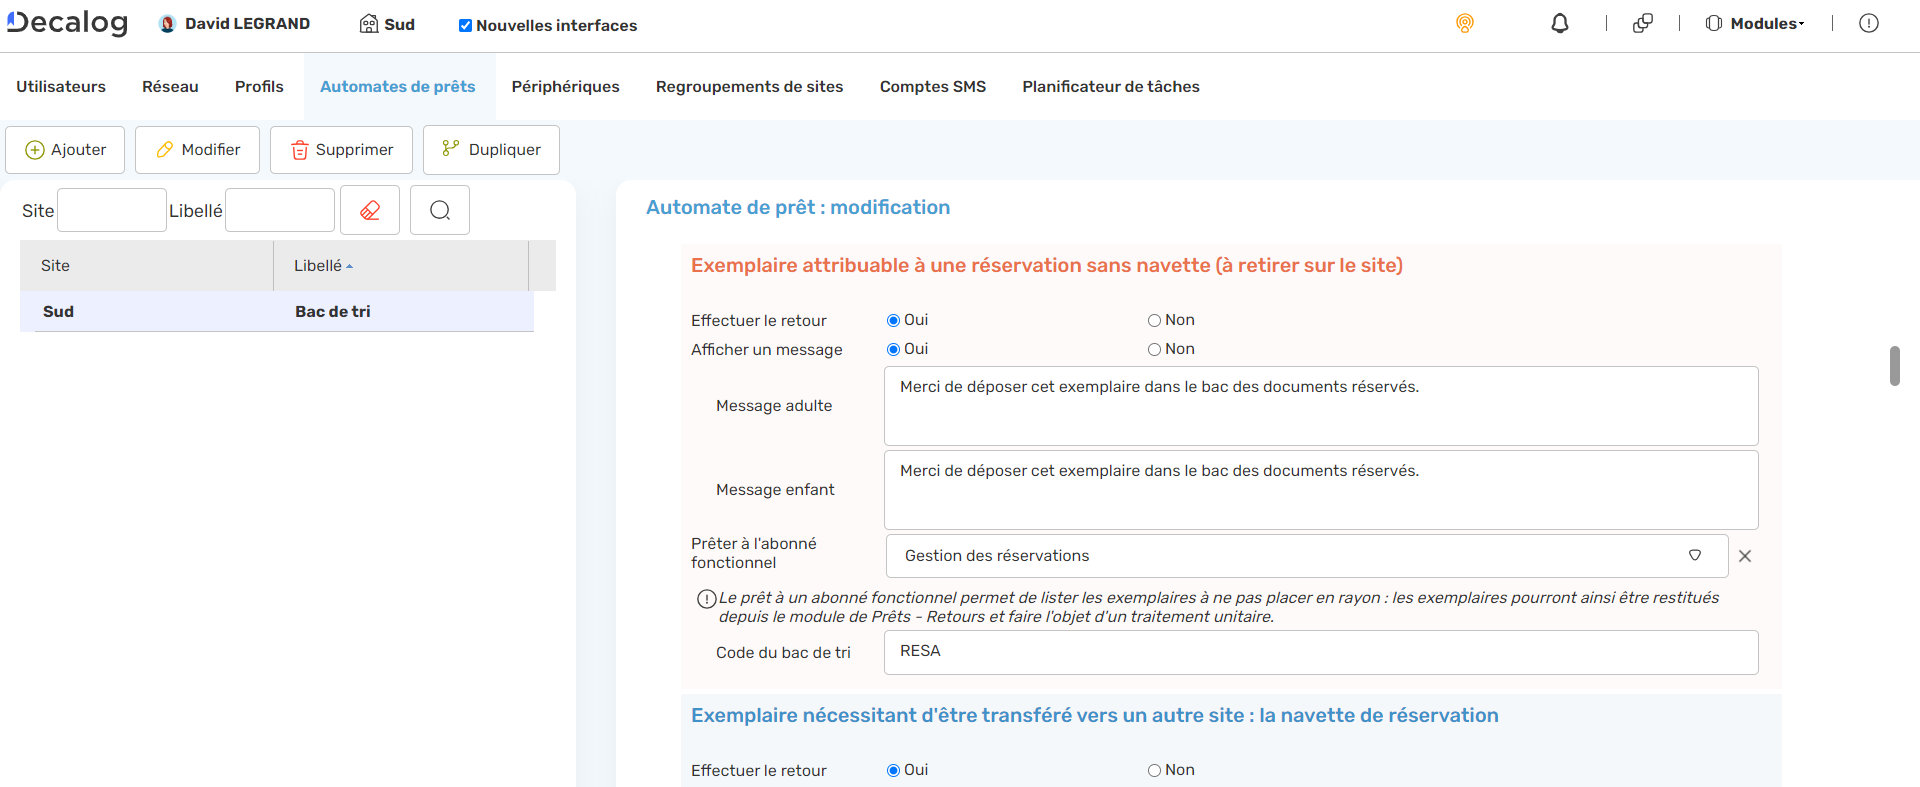Select Non for Afficher un message
Image resolution: width=1920 pixels, height=787 pixels.
1154,349
